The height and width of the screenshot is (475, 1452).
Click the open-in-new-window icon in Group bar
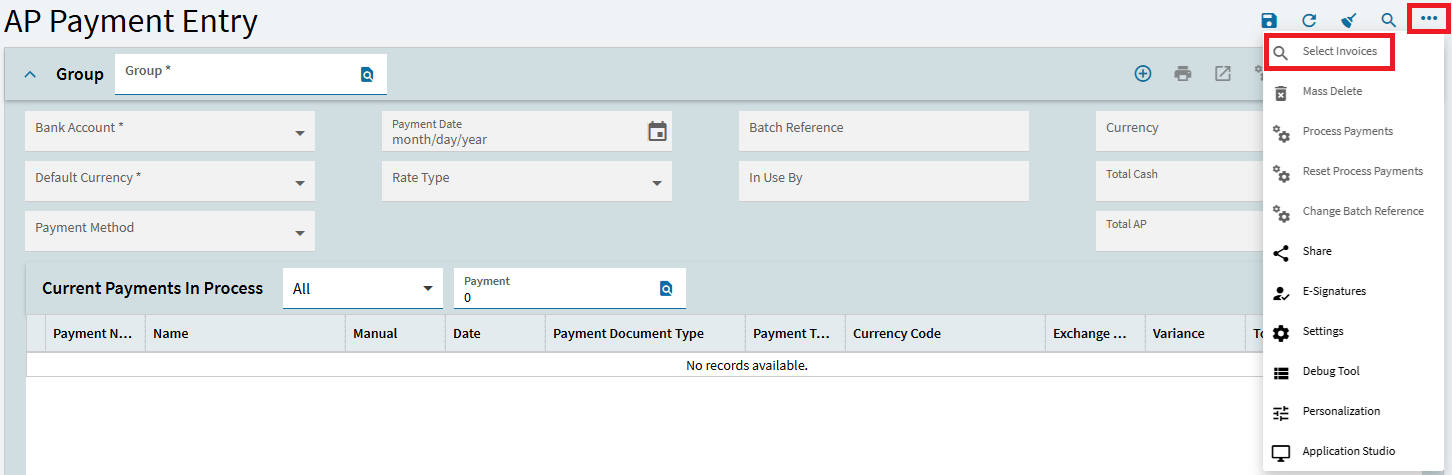pos(1223,73)
